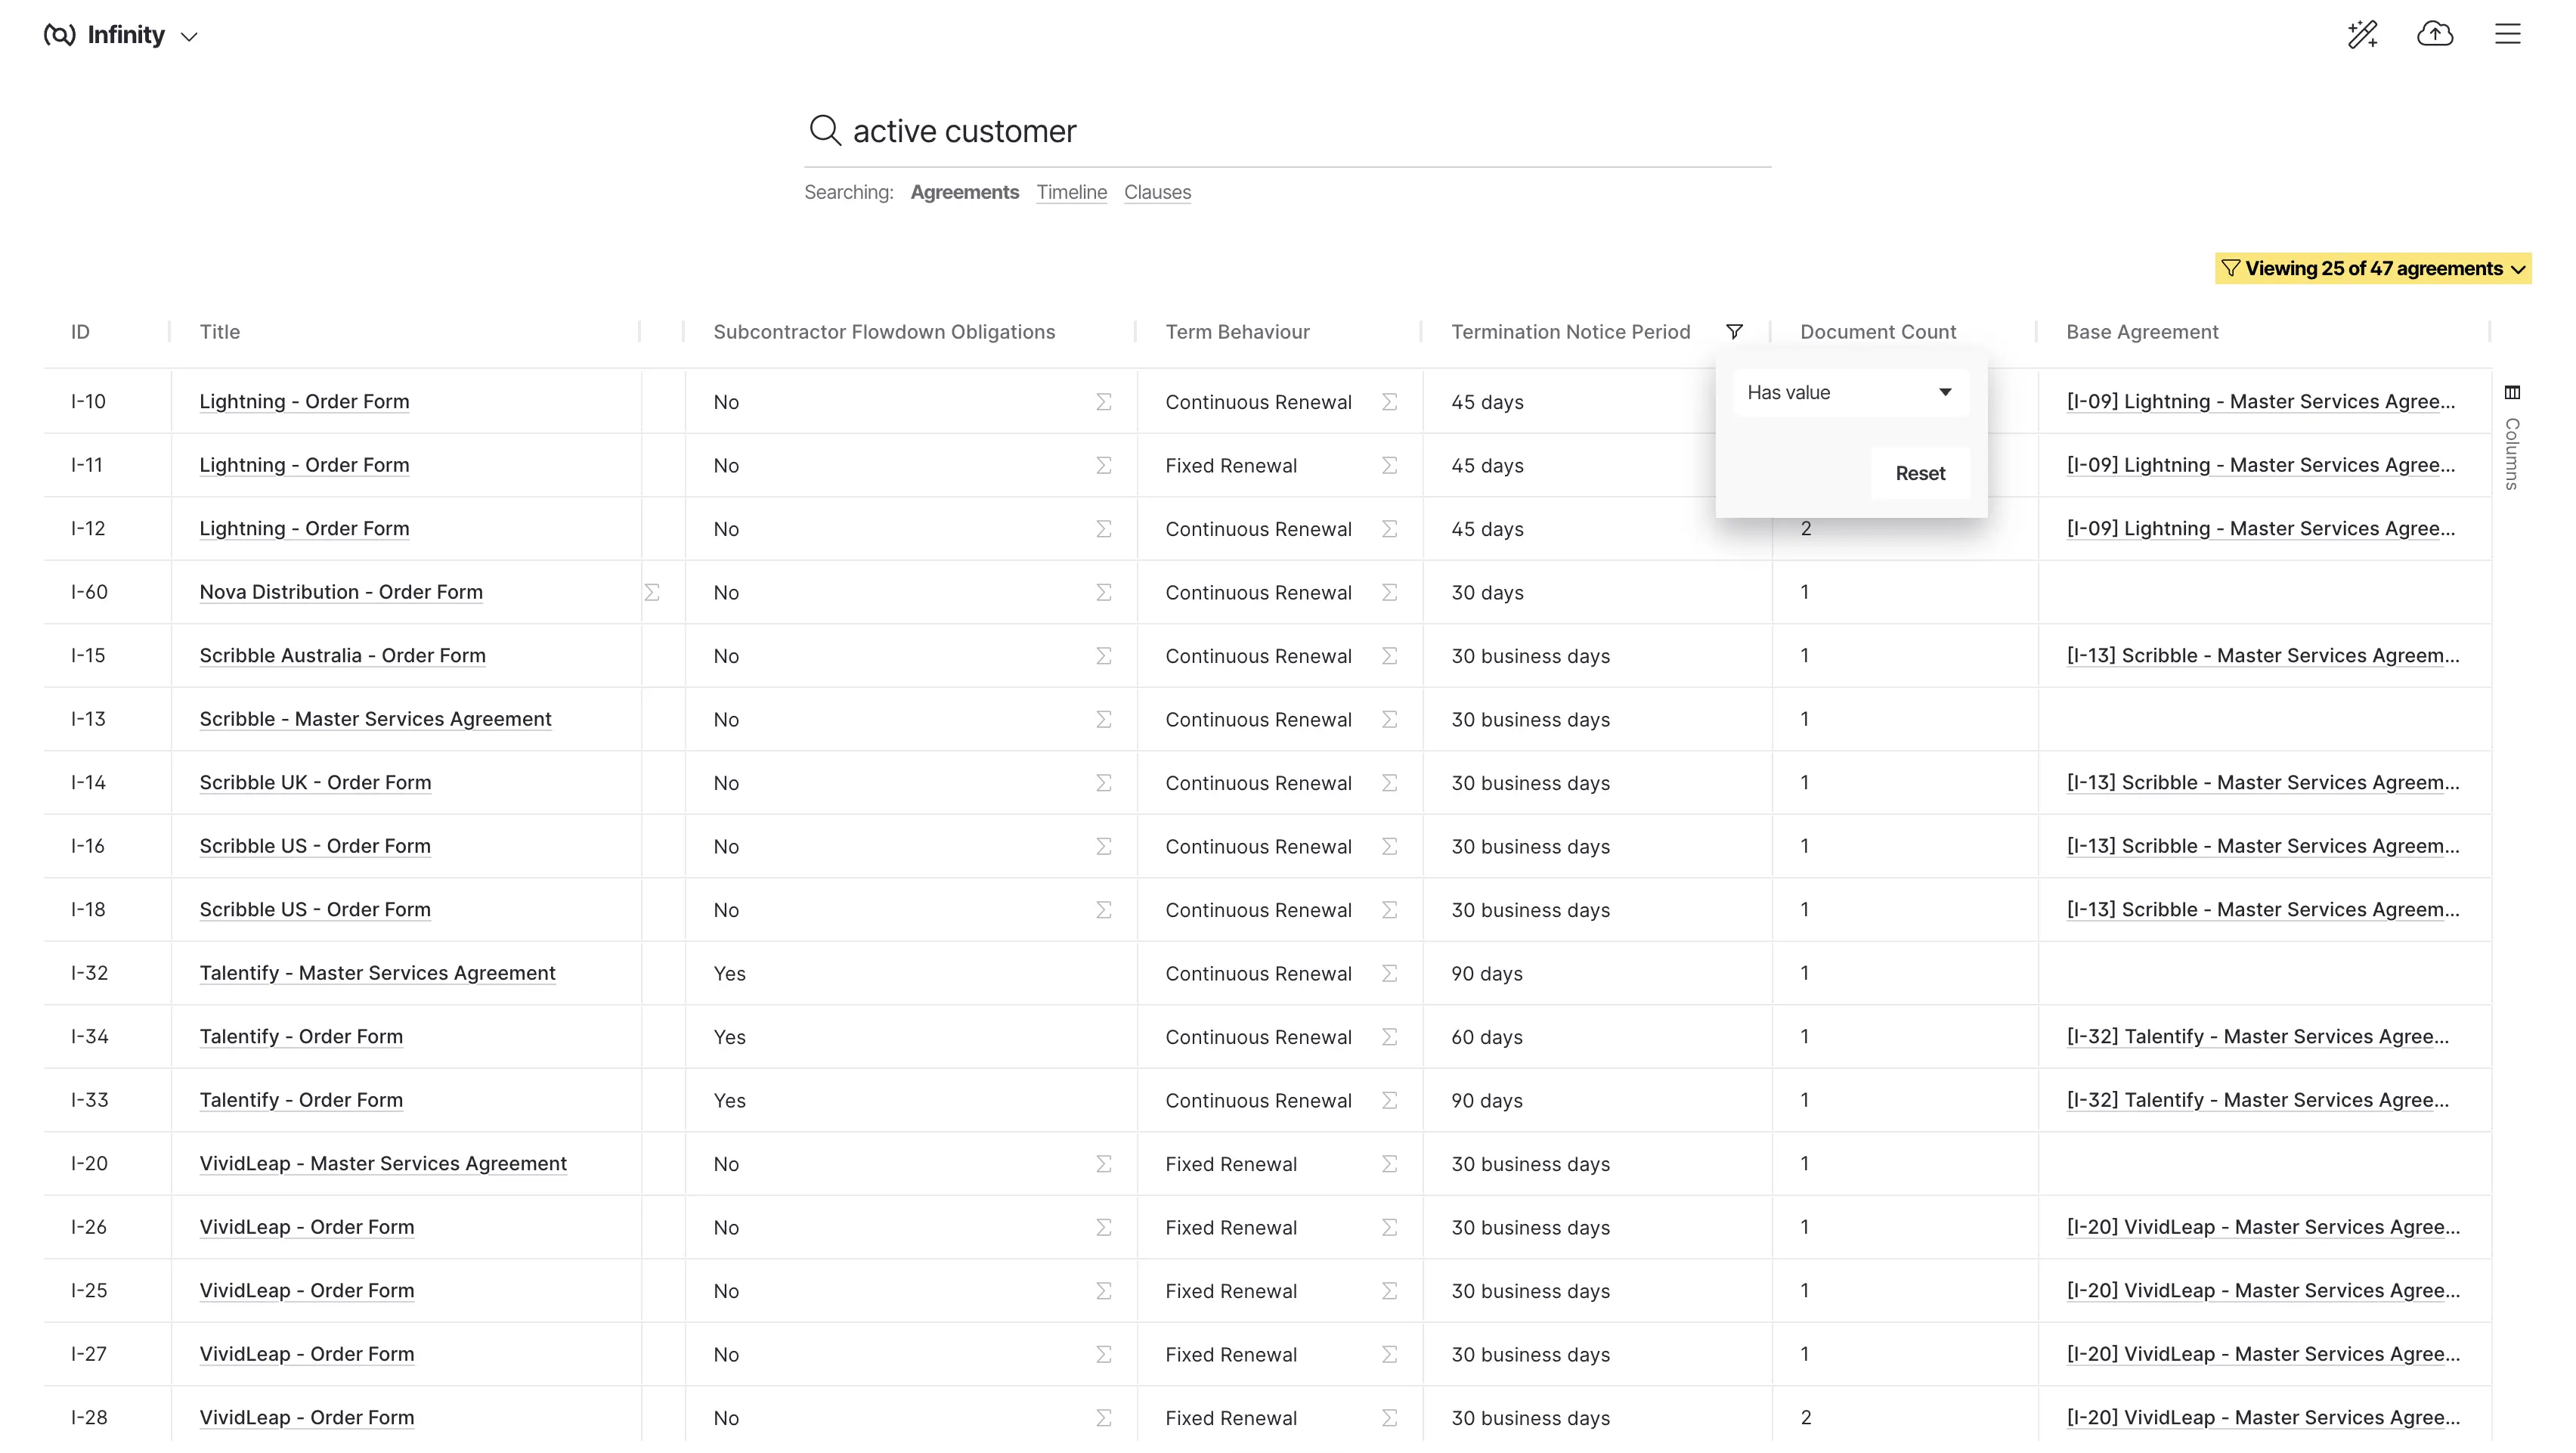
Task: Click the Infinity logo icon
Action: tap(59, 35)
